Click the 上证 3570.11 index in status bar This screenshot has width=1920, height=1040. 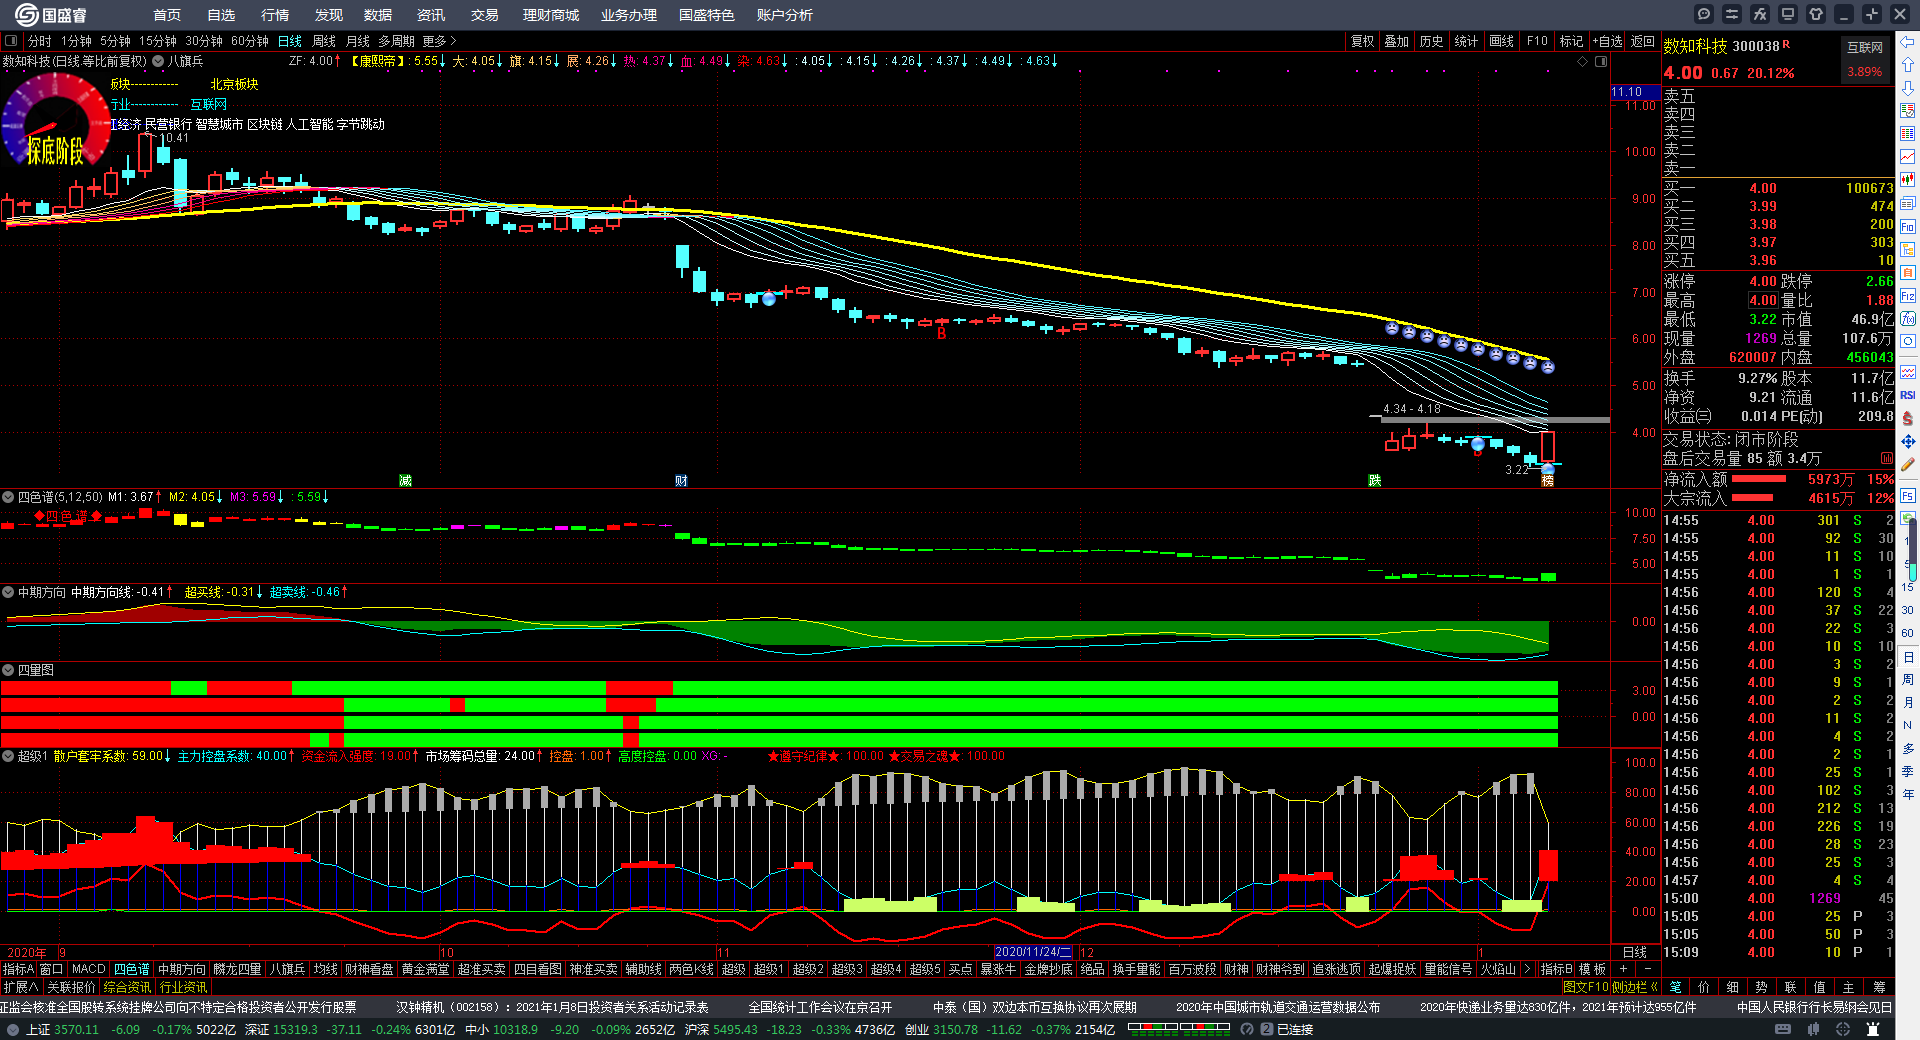coord(62,1029)
